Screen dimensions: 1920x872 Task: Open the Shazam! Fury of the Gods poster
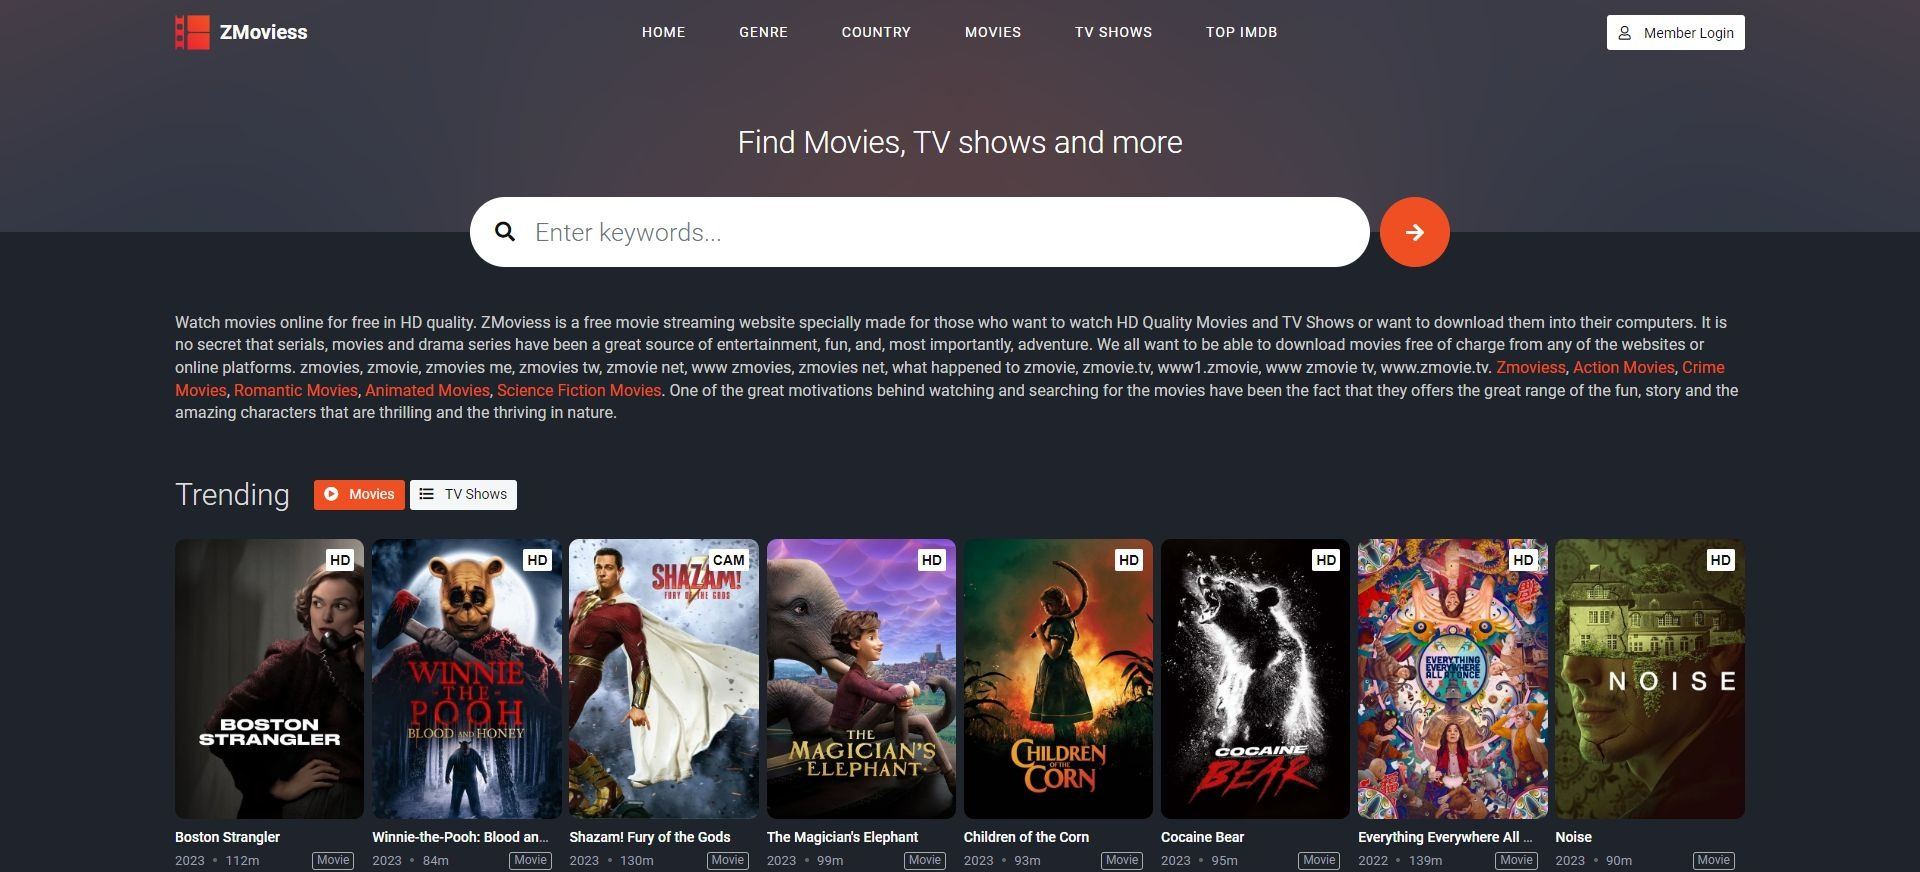pos(663,679)
